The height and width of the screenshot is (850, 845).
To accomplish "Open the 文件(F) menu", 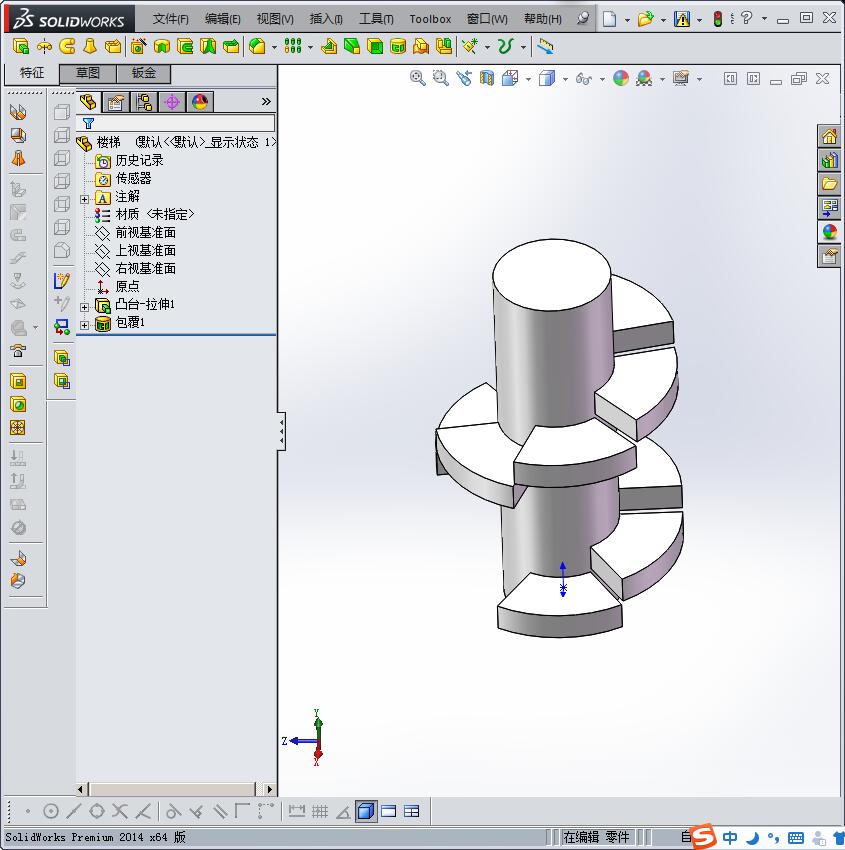I will [170, 19].
